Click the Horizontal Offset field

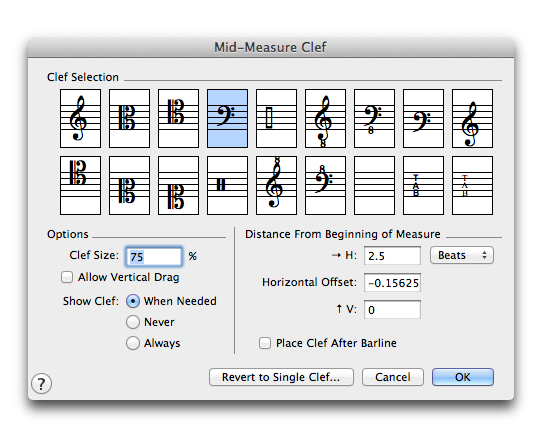(x=392, y=283)
